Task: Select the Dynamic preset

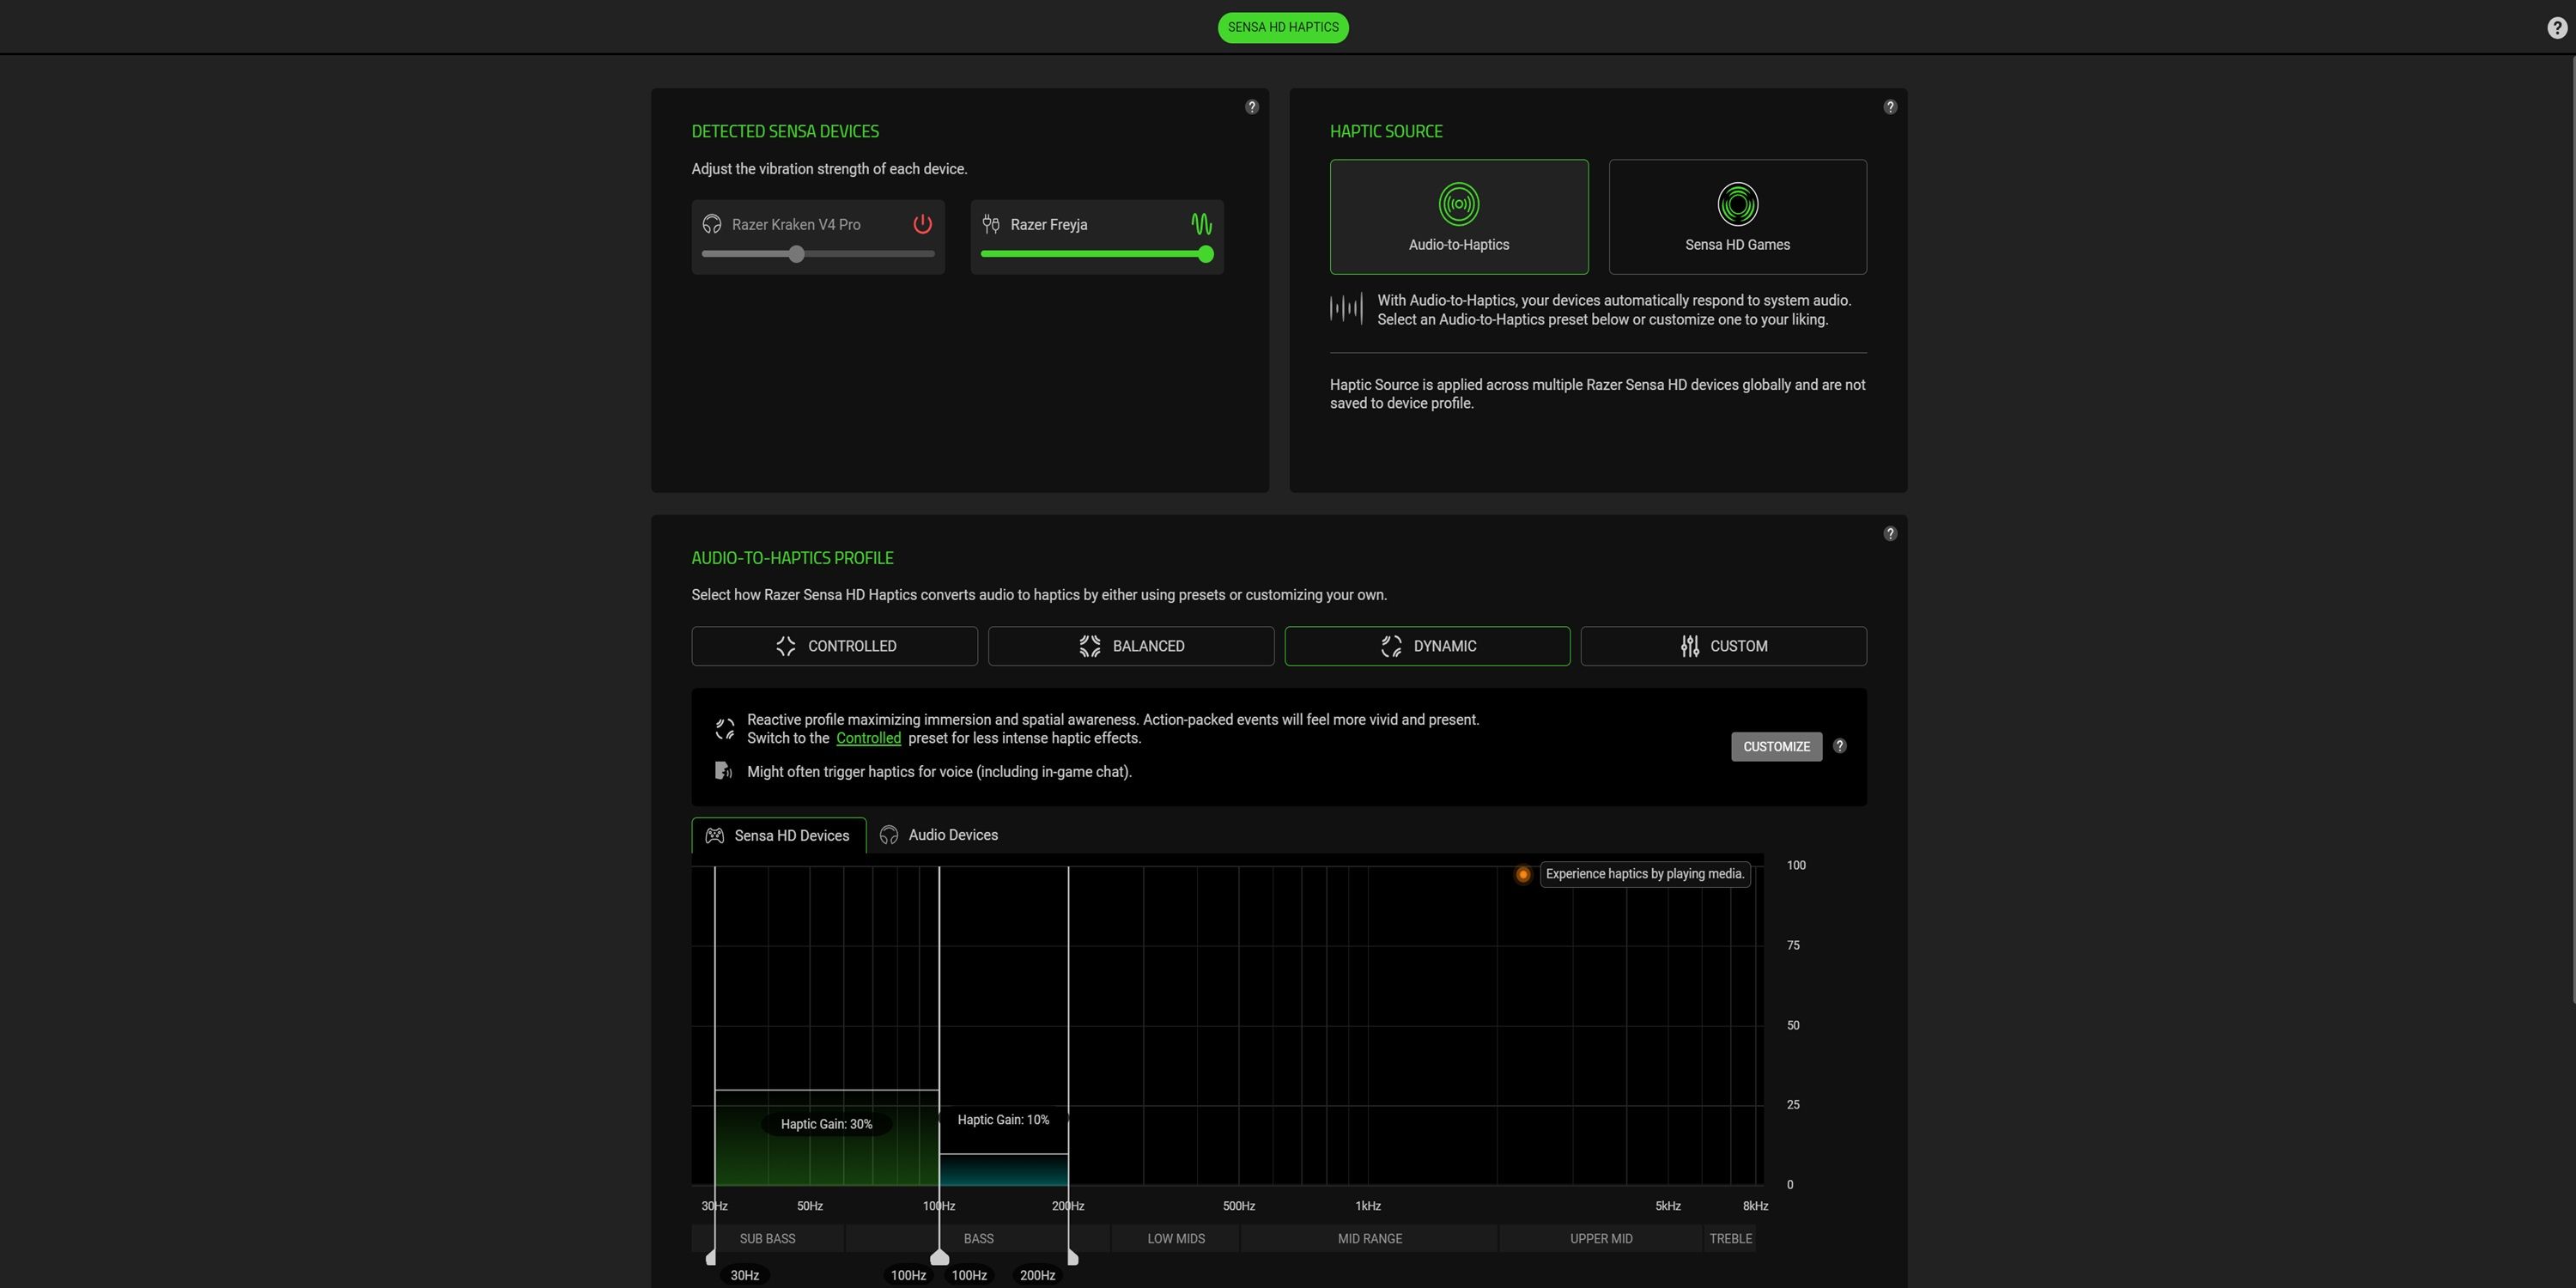Action: [1427, 646]
